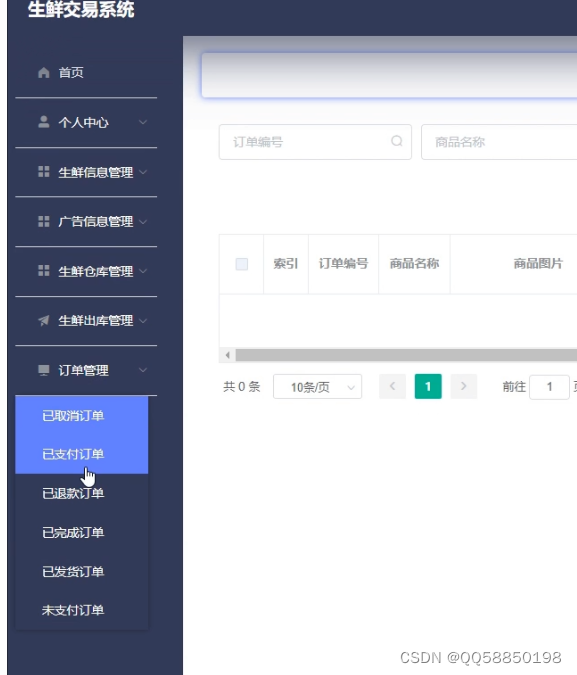Expand 生鲜出库管理 with its chevron
The height and width of the screenshot is (675, 577).
143,321
